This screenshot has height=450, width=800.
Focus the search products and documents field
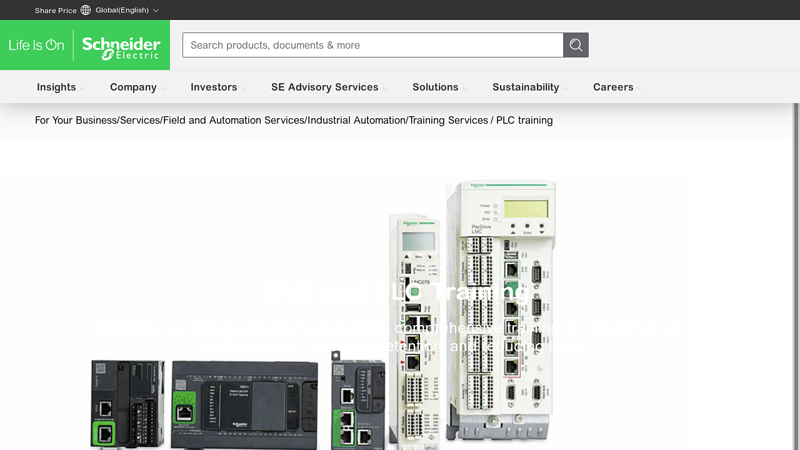372,45
